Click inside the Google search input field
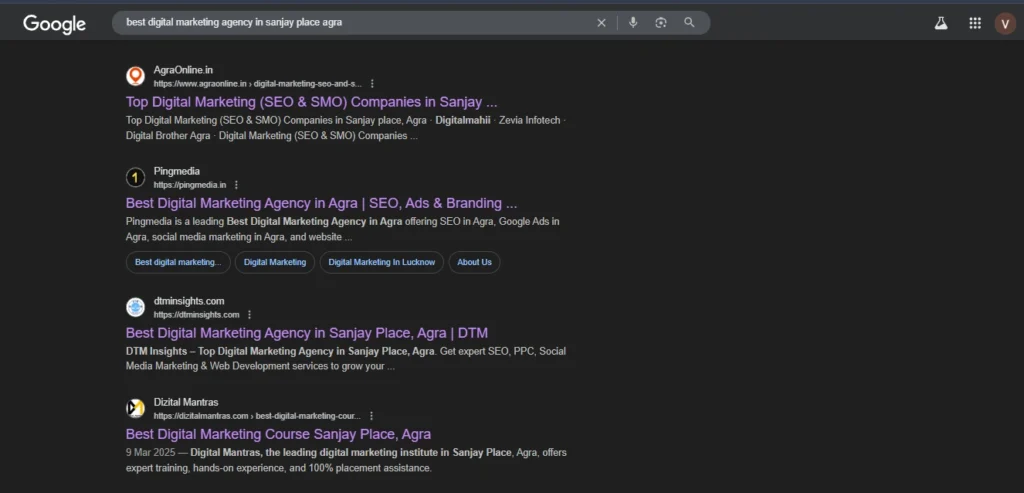The width and height of the screenshot is (1024, 493). tap(350, 23)
